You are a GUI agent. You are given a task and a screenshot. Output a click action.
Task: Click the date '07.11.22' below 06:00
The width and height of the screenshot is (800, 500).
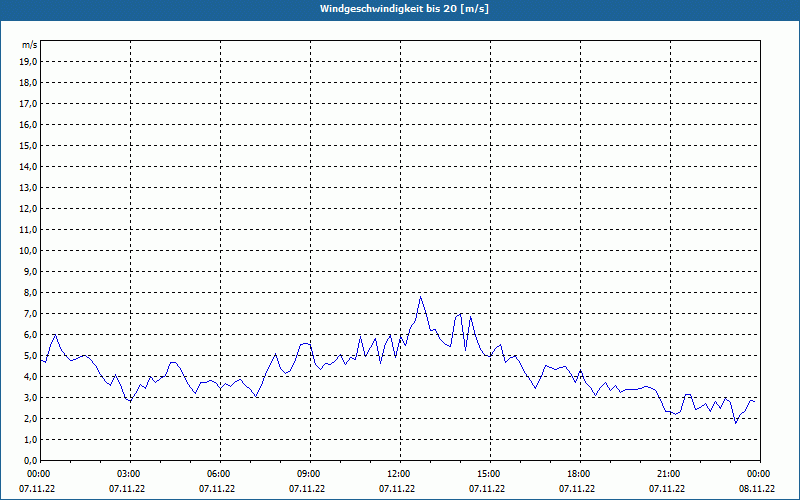tap(217, 489)
